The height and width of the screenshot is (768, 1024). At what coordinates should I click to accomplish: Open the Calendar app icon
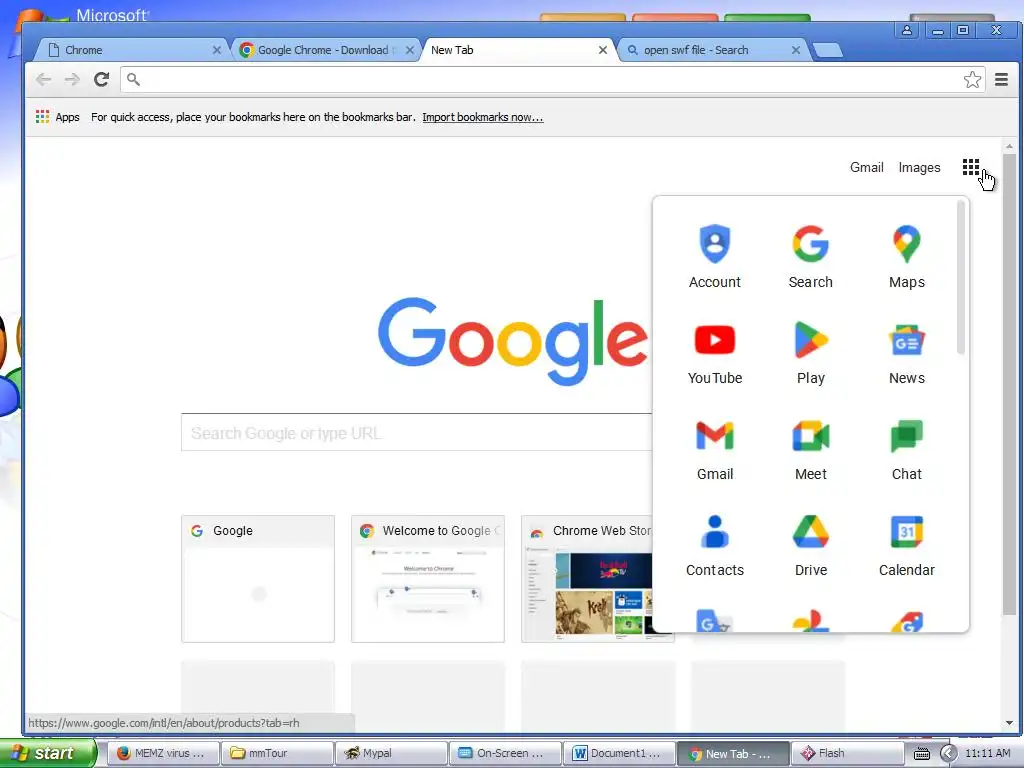point(906,545)
